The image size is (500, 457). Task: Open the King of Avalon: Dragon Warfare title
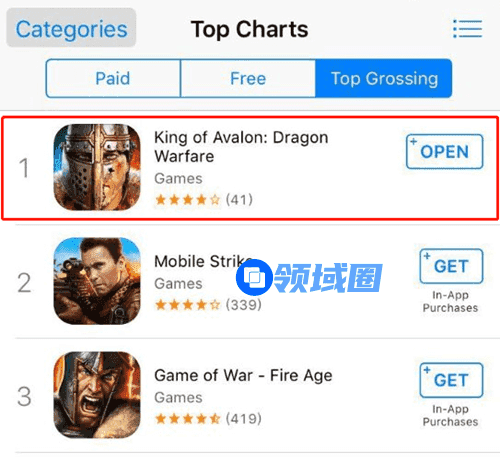point(241,147)
